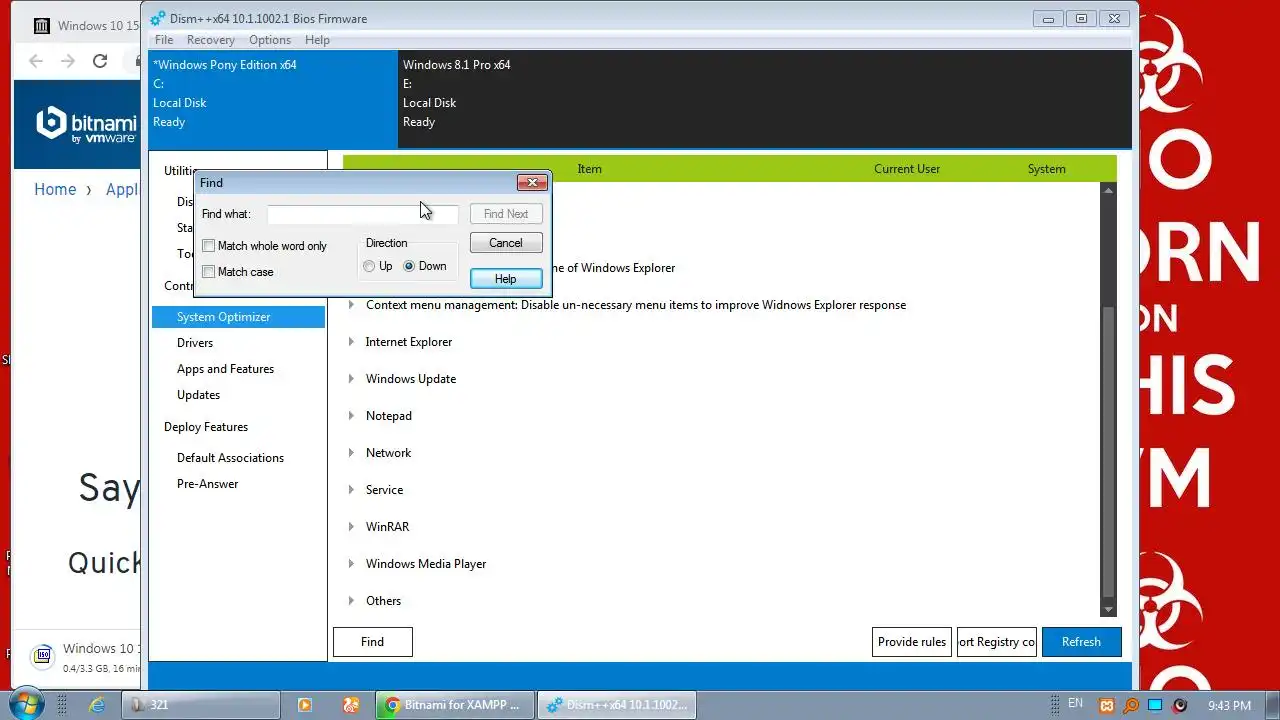1280x720 pixels.
Task: Click the vertical scrollbar thumb
Action: coord(1108,452)
